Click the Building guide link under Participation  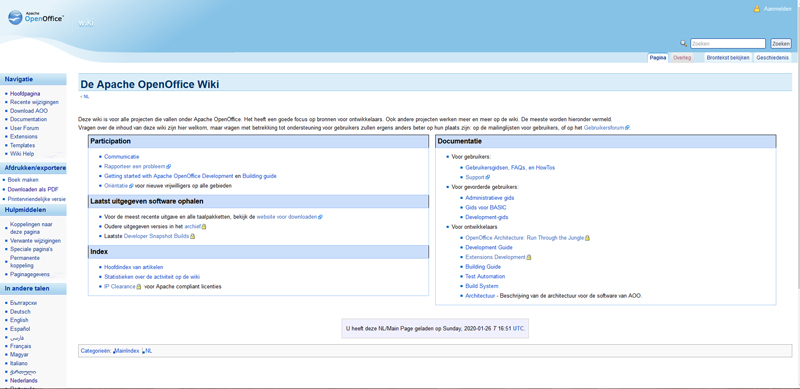tap(259, 176)
